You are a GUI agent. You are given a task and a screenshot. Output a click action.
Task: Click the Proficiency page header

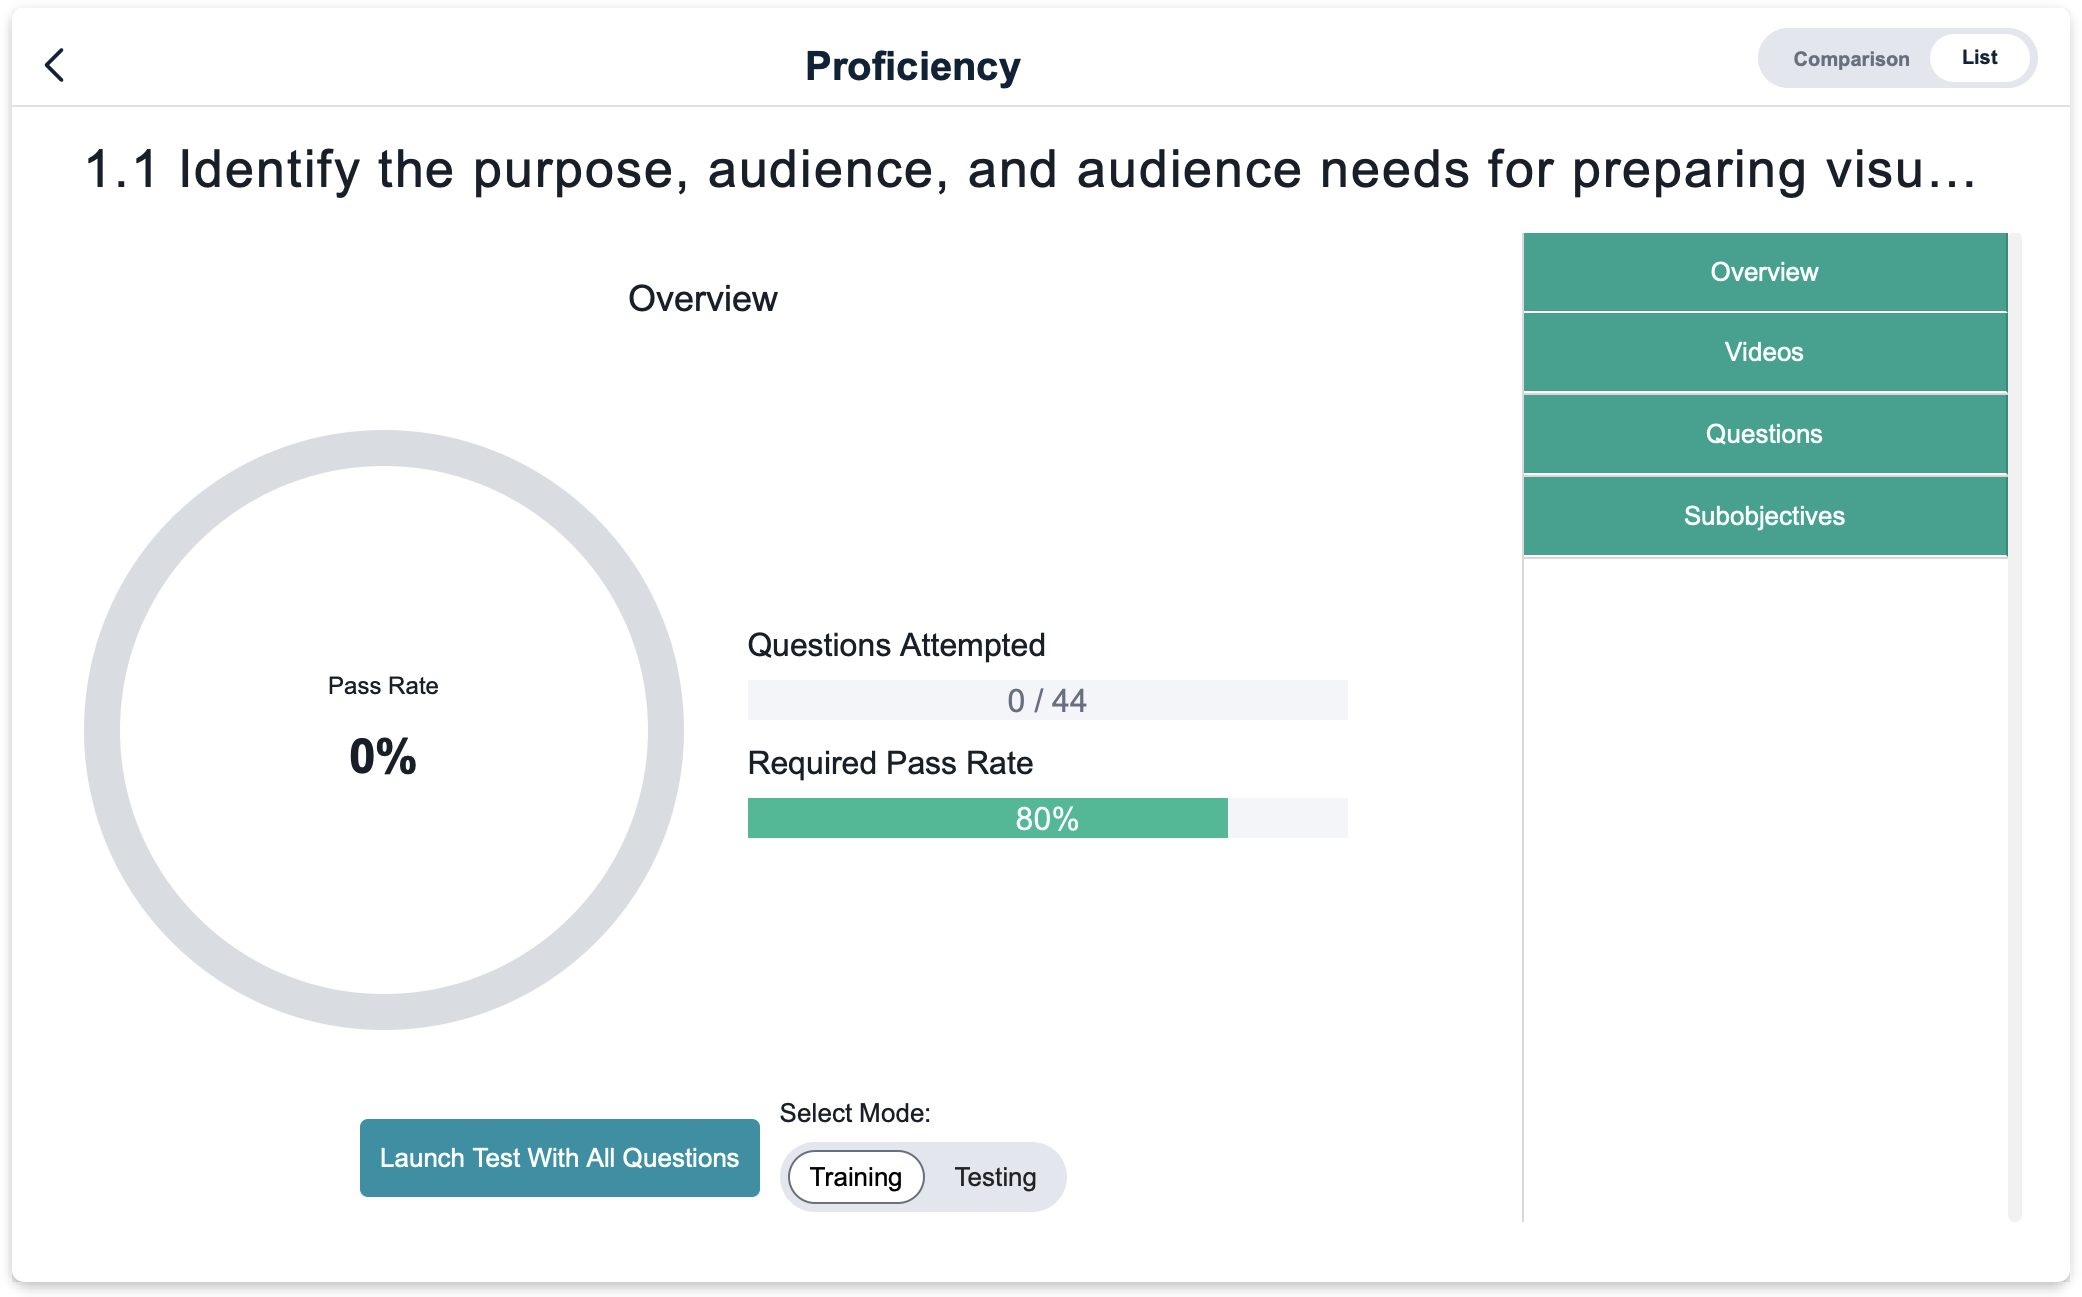(x=912, y=66)
